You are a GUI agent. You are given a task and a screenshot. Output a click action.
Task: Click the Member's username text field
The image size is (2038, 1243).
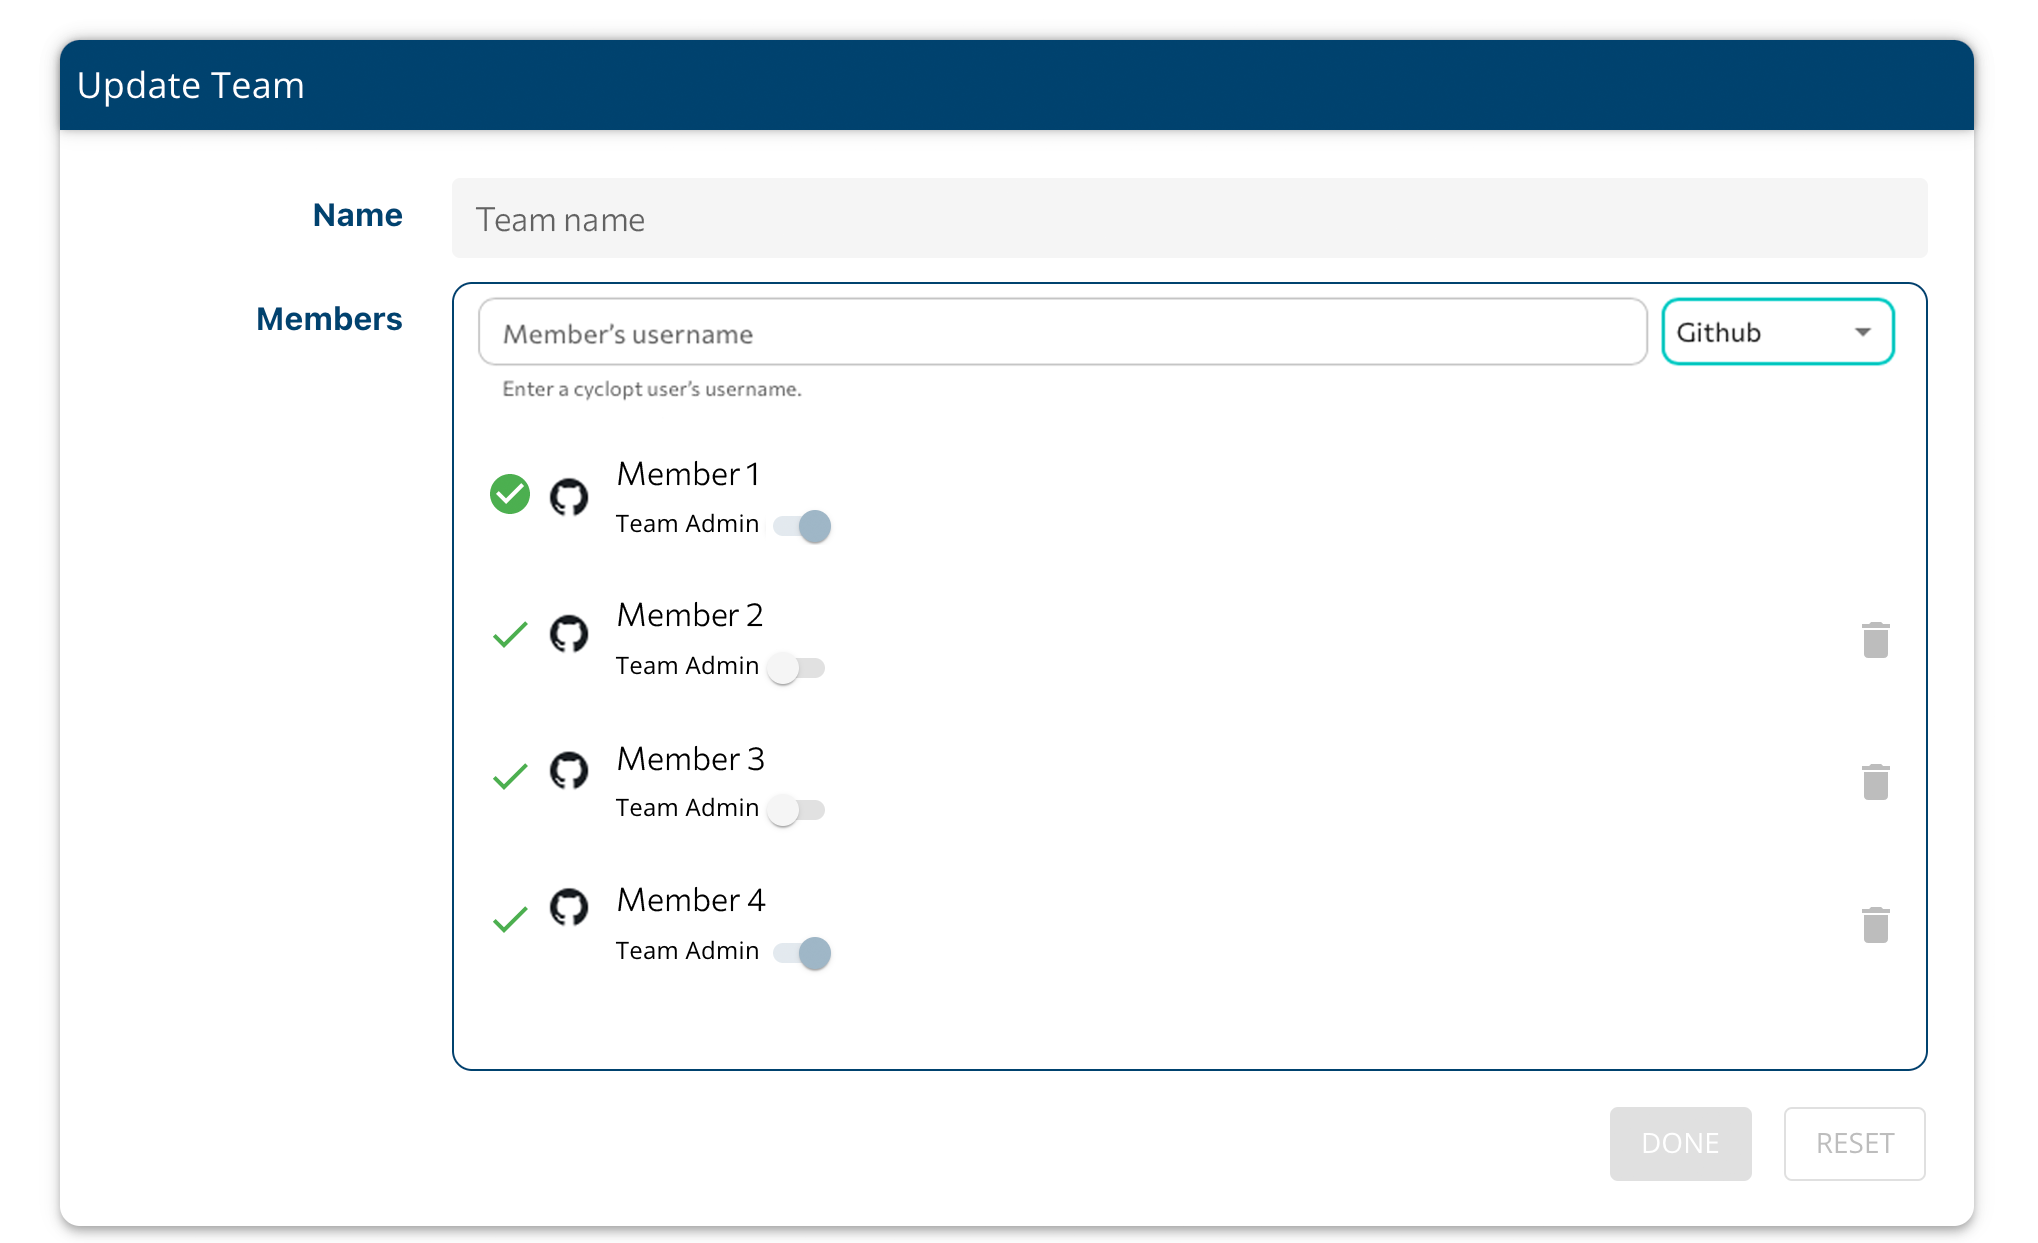[x=1062, y=333]
